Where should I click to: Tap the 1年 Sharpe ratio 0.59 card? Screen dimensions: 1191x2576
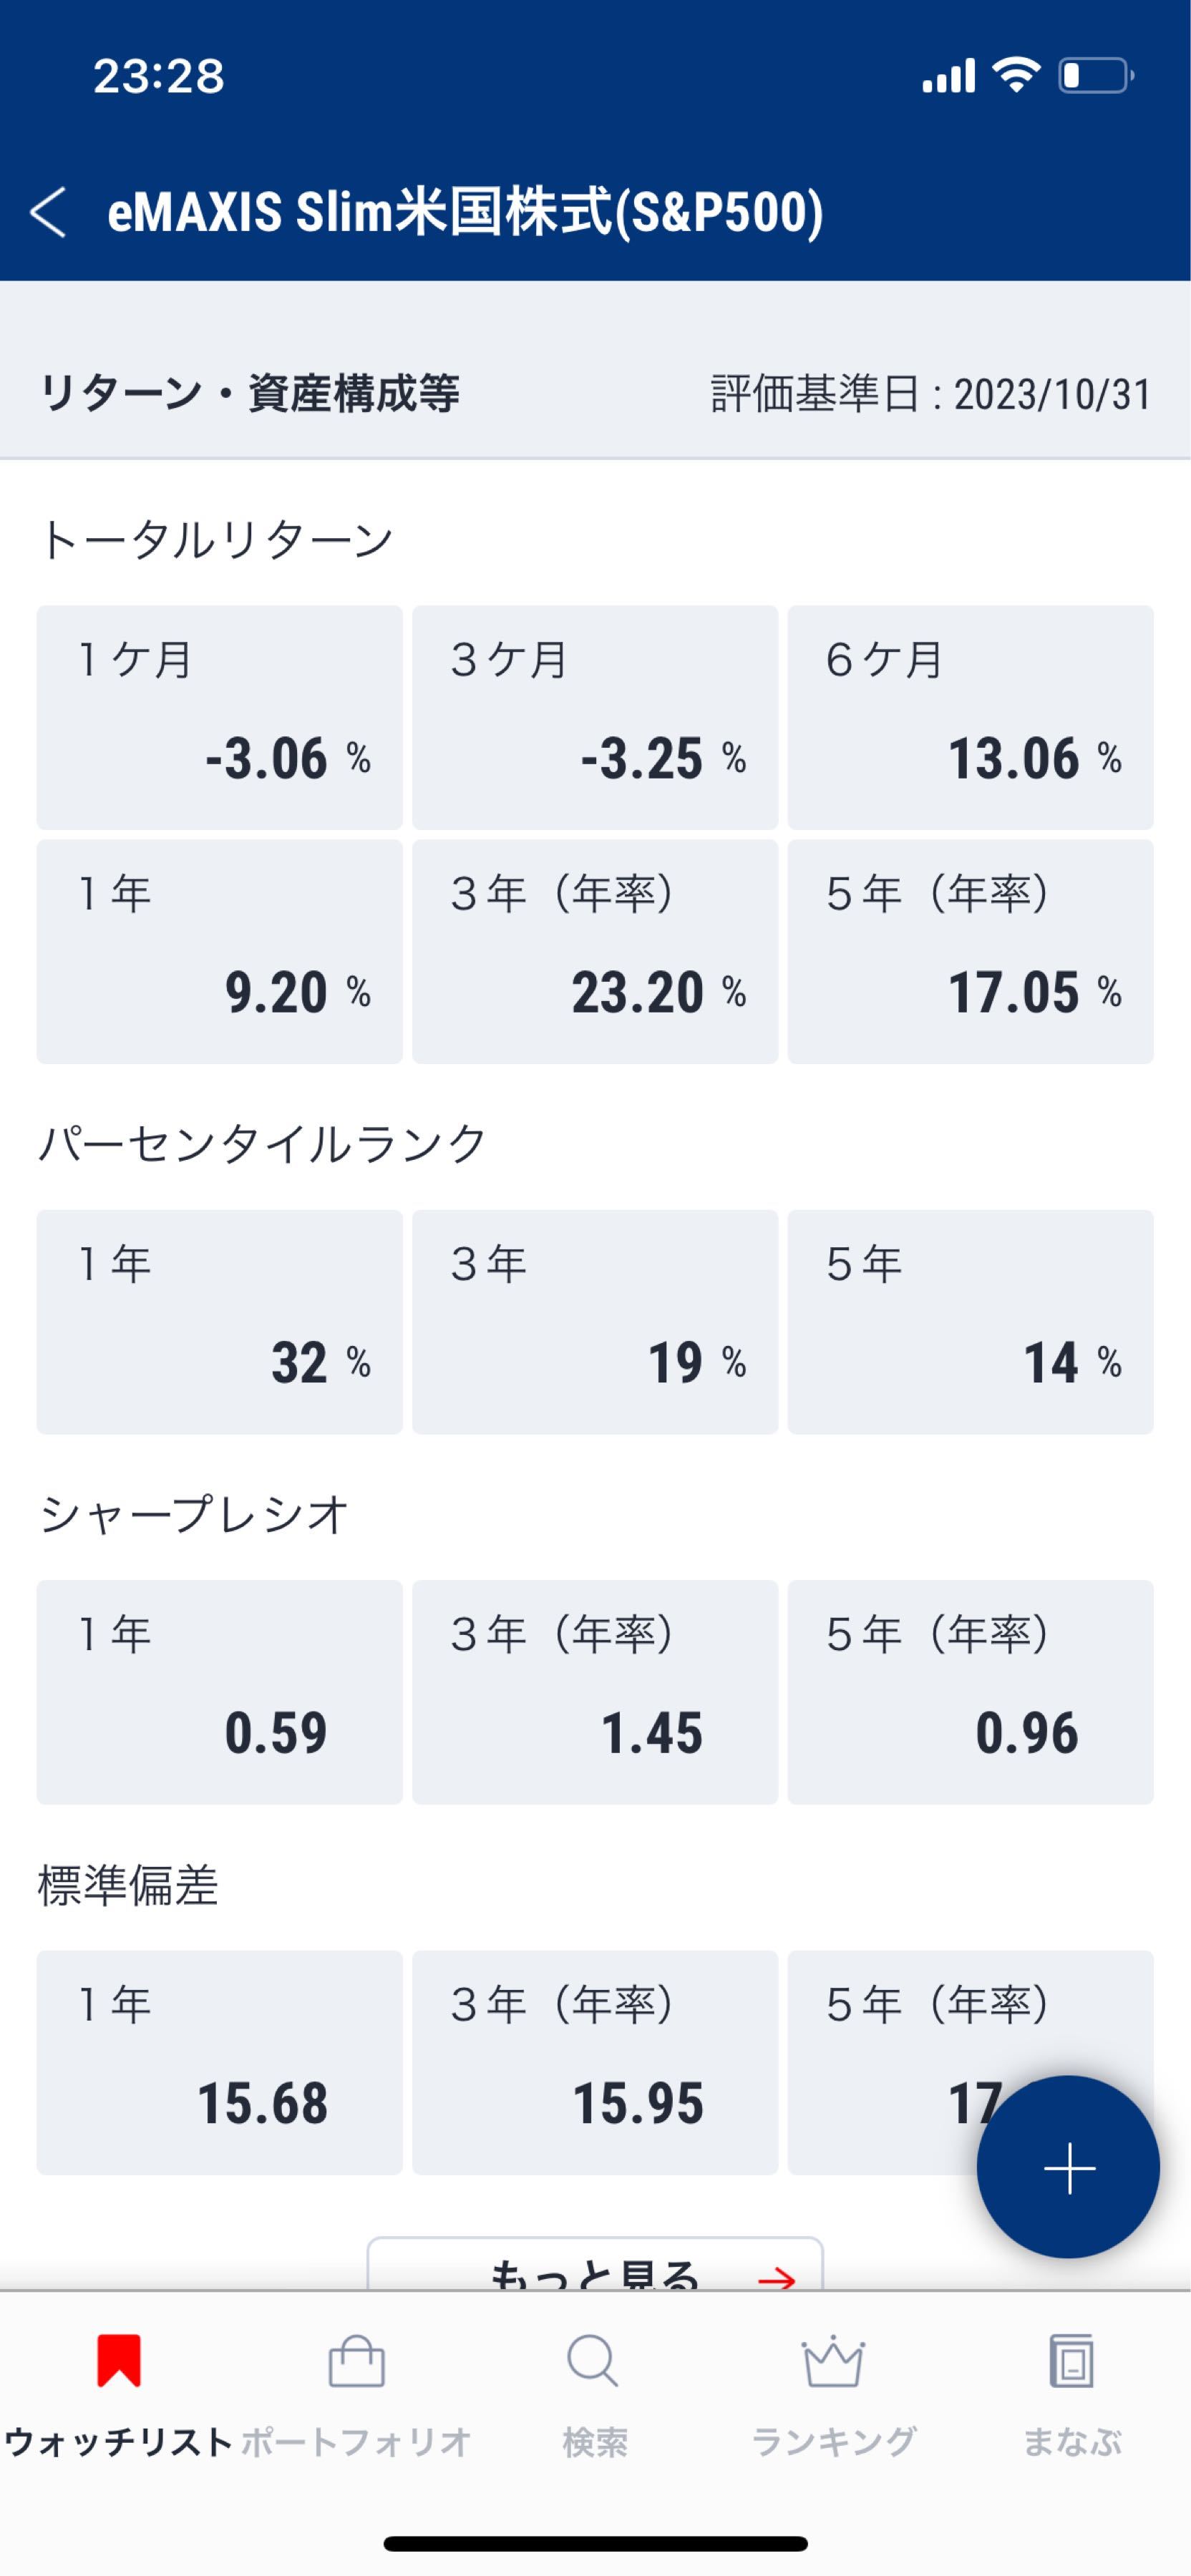point(219,1691)
